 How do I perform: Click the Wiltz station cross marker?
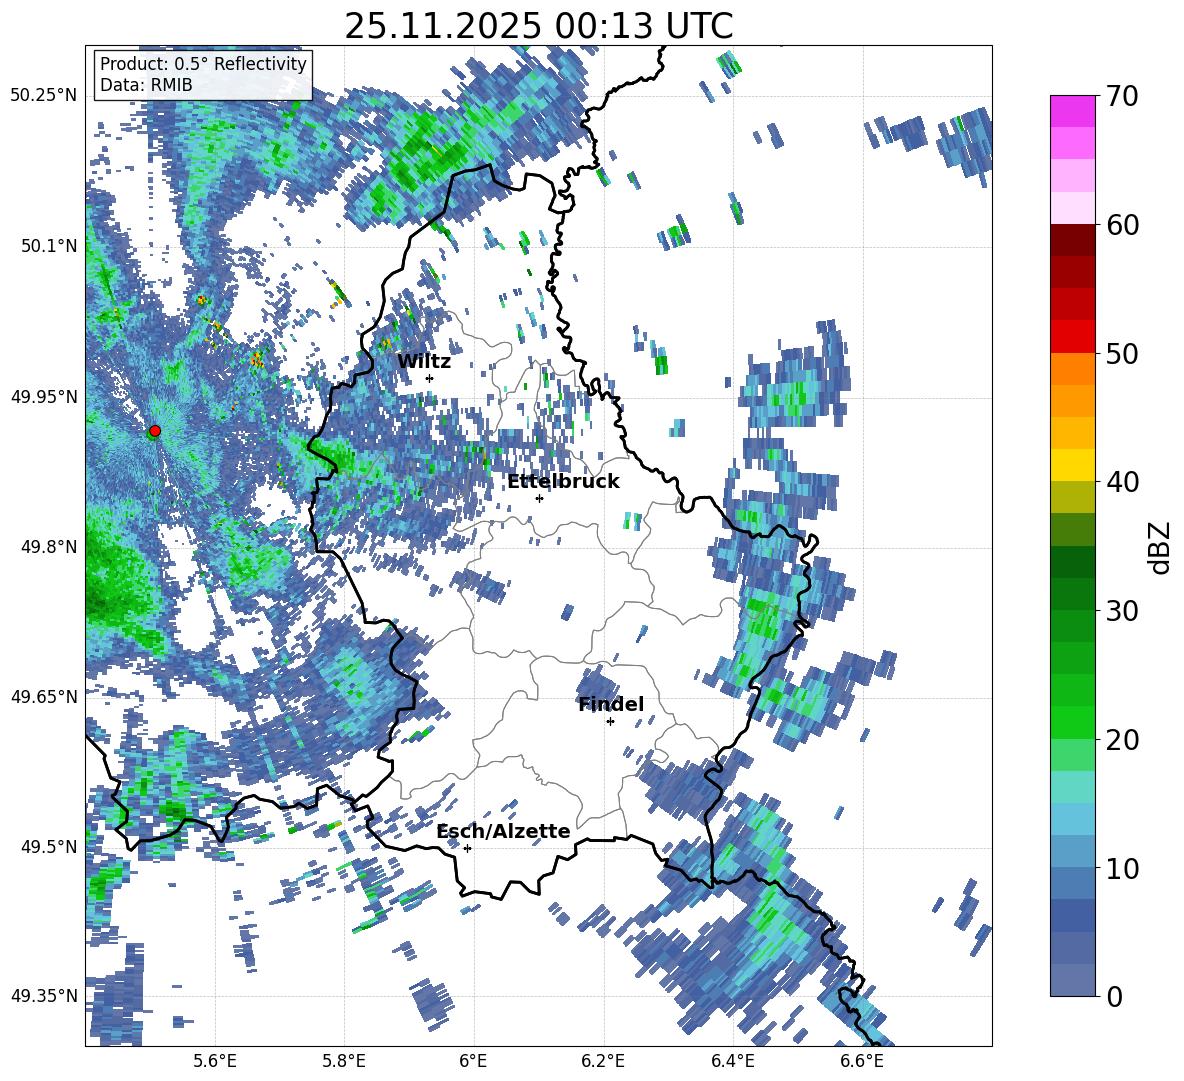tap(430, 378)
